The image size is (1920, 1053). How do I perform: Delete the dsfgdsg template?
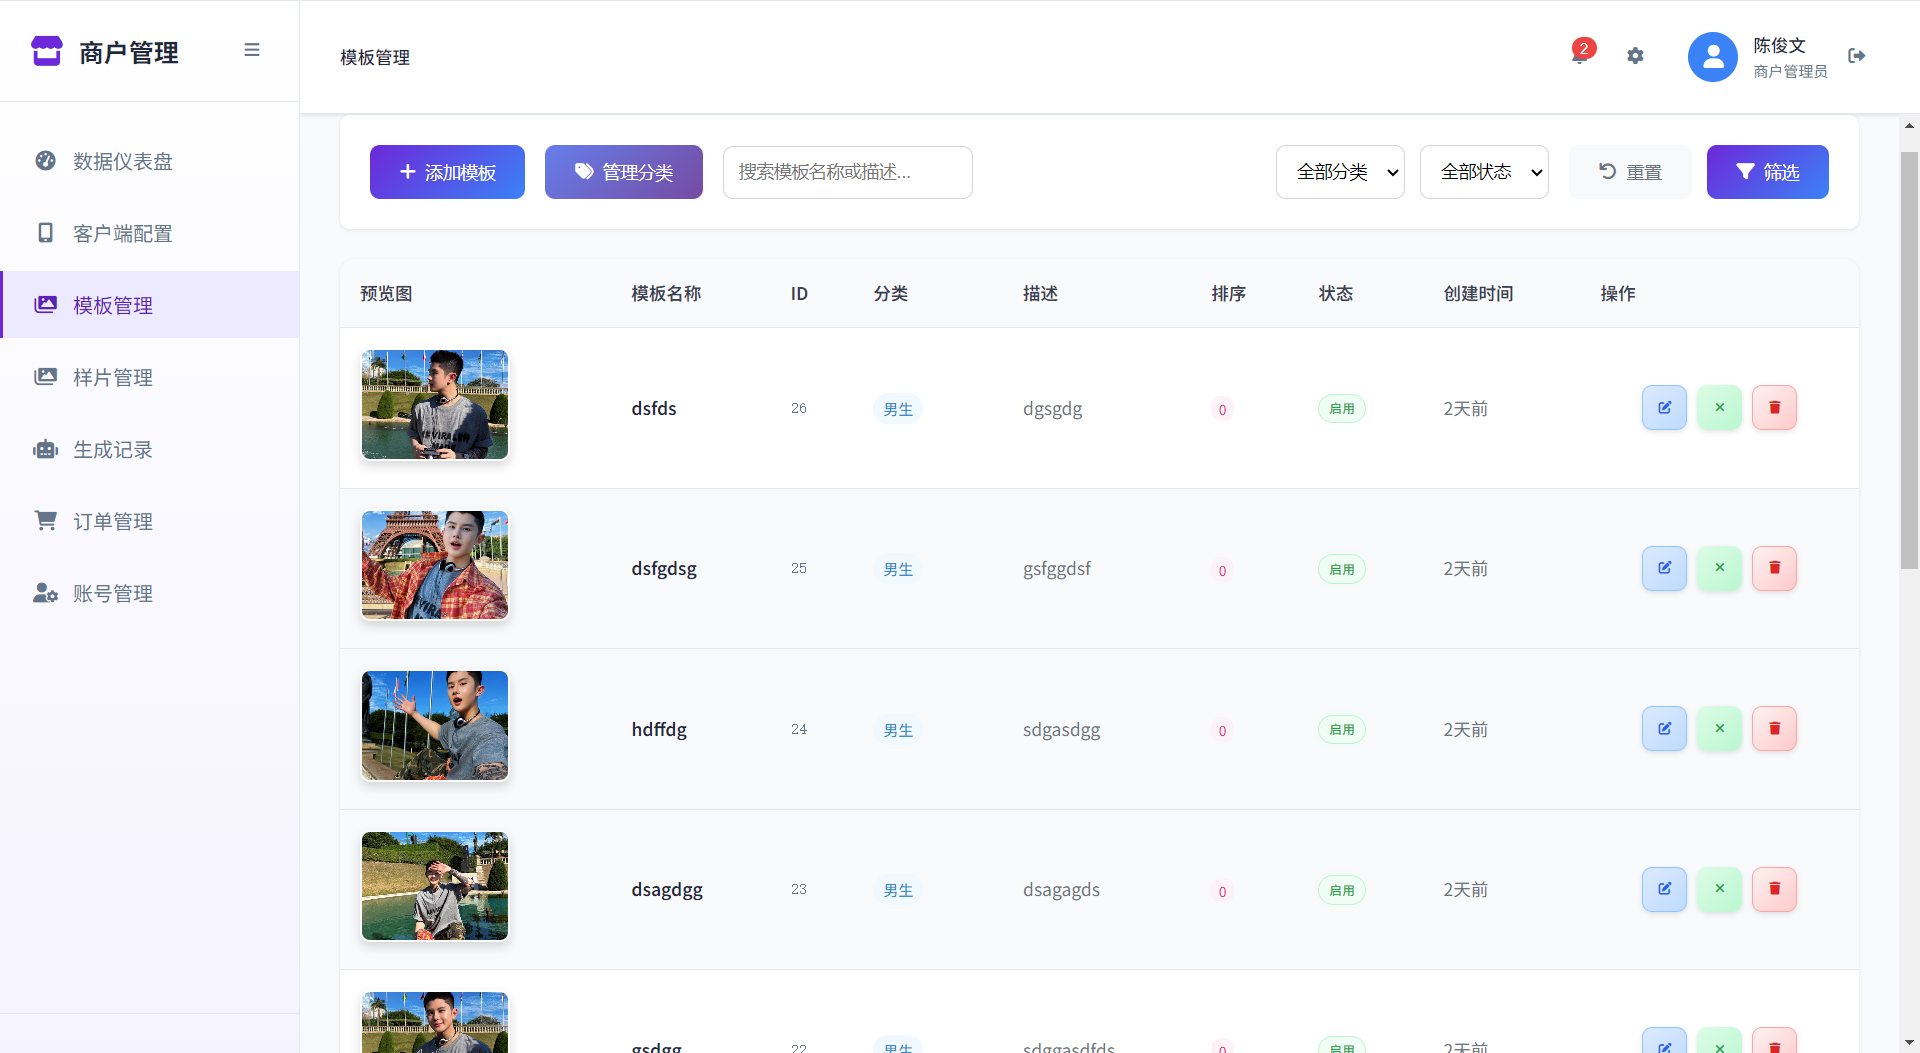coord(1774,568)
